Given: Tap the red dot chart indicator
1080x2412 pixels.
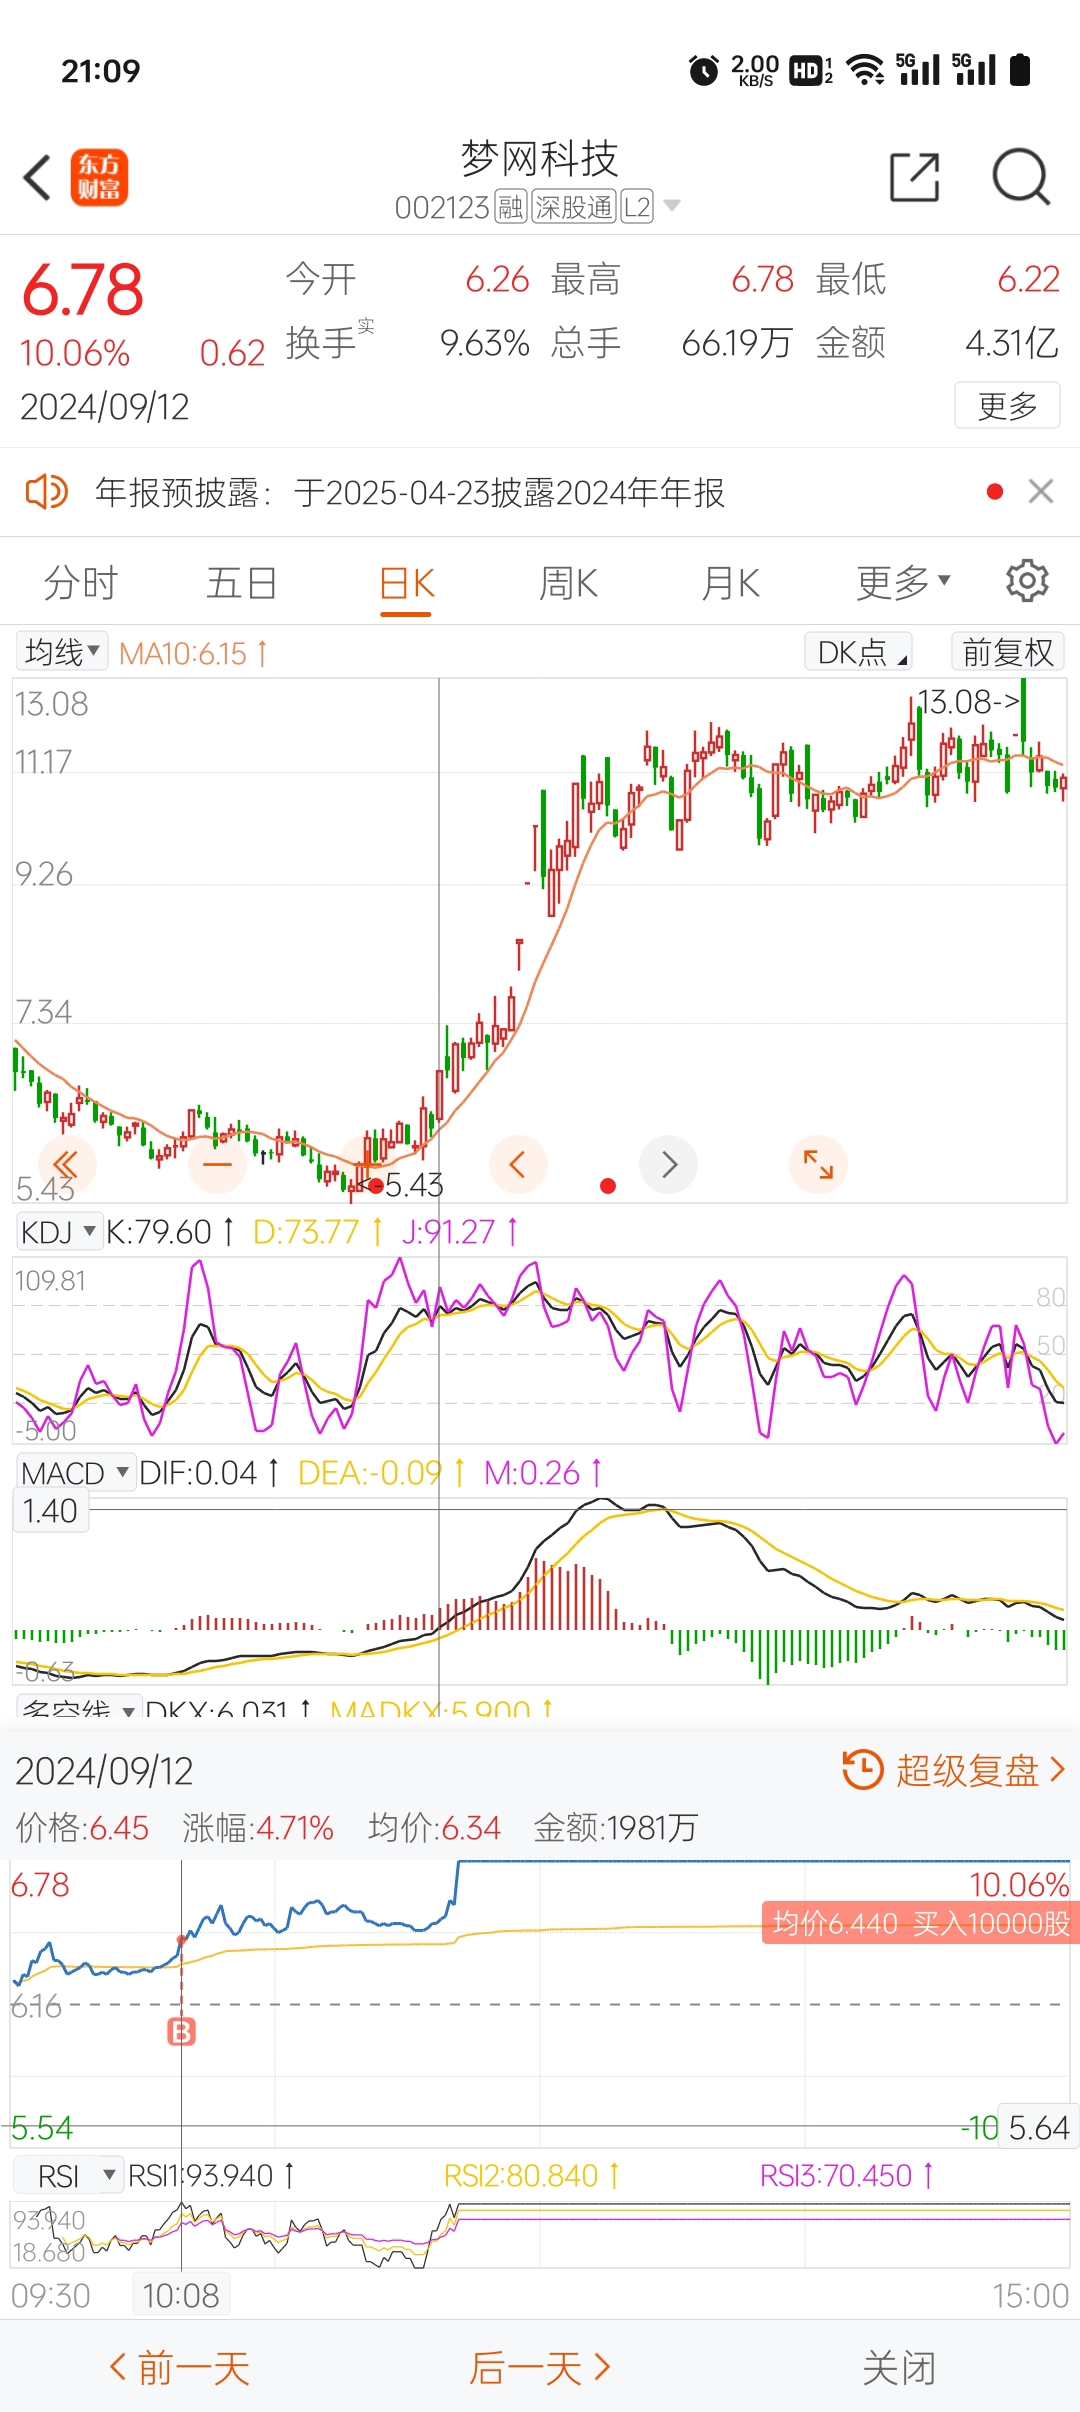Looking at the screenshot, I should 607,1186.
